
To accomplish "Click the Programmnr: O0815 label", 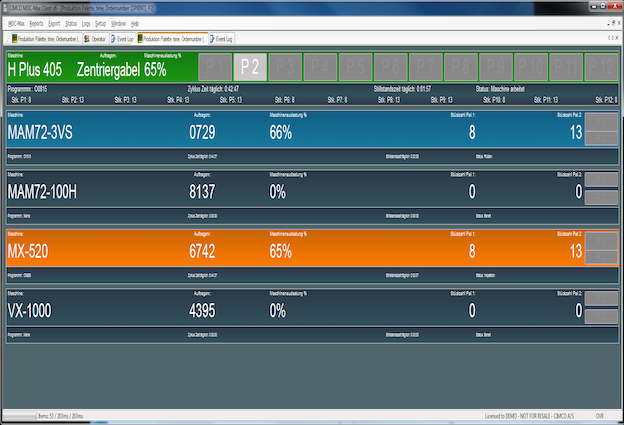I will pyautogui.click(x=27, y=89).
